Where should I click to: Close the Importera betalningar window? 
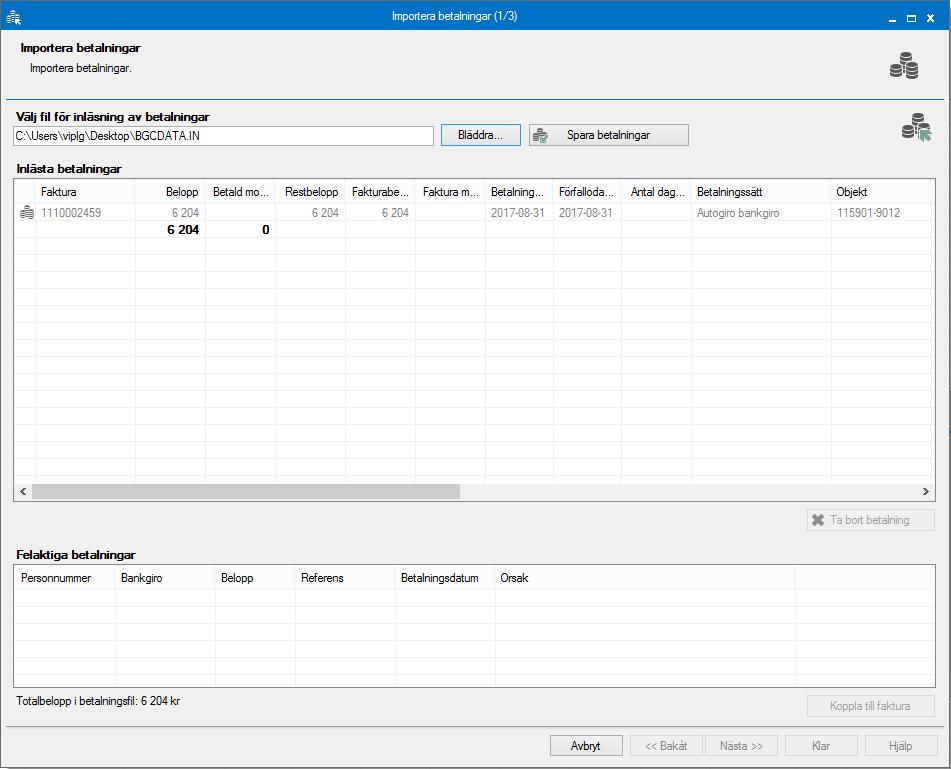click(930, 18)
